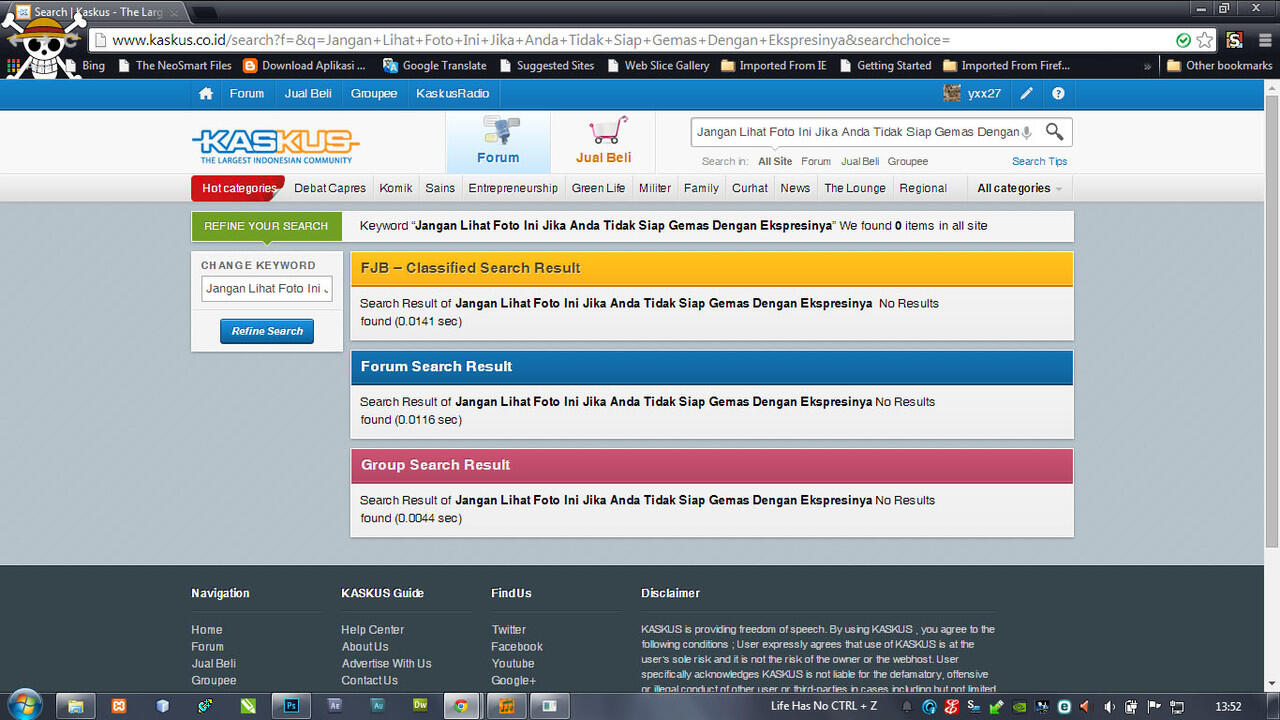Open Imported From IE bookmark folder
This screenshot has width=1280, height=720.
point(773,66)
